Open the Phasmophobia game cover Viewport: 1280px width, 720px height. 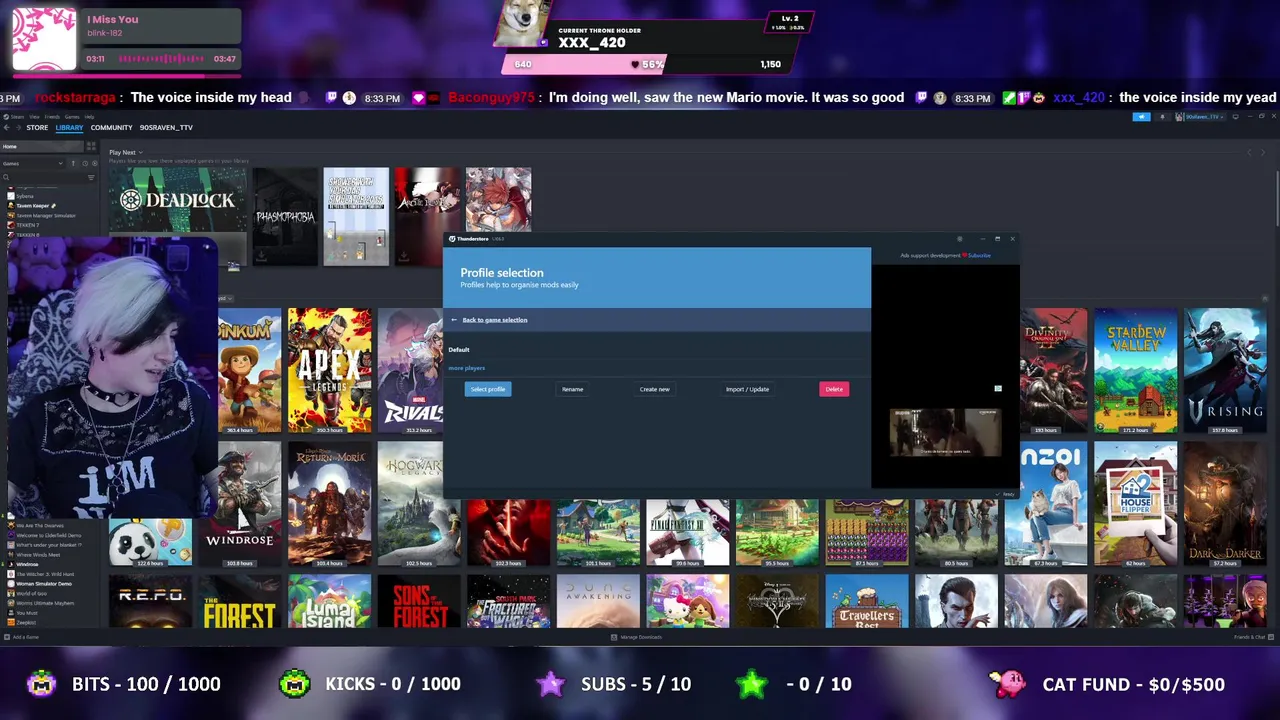point(285,216)
